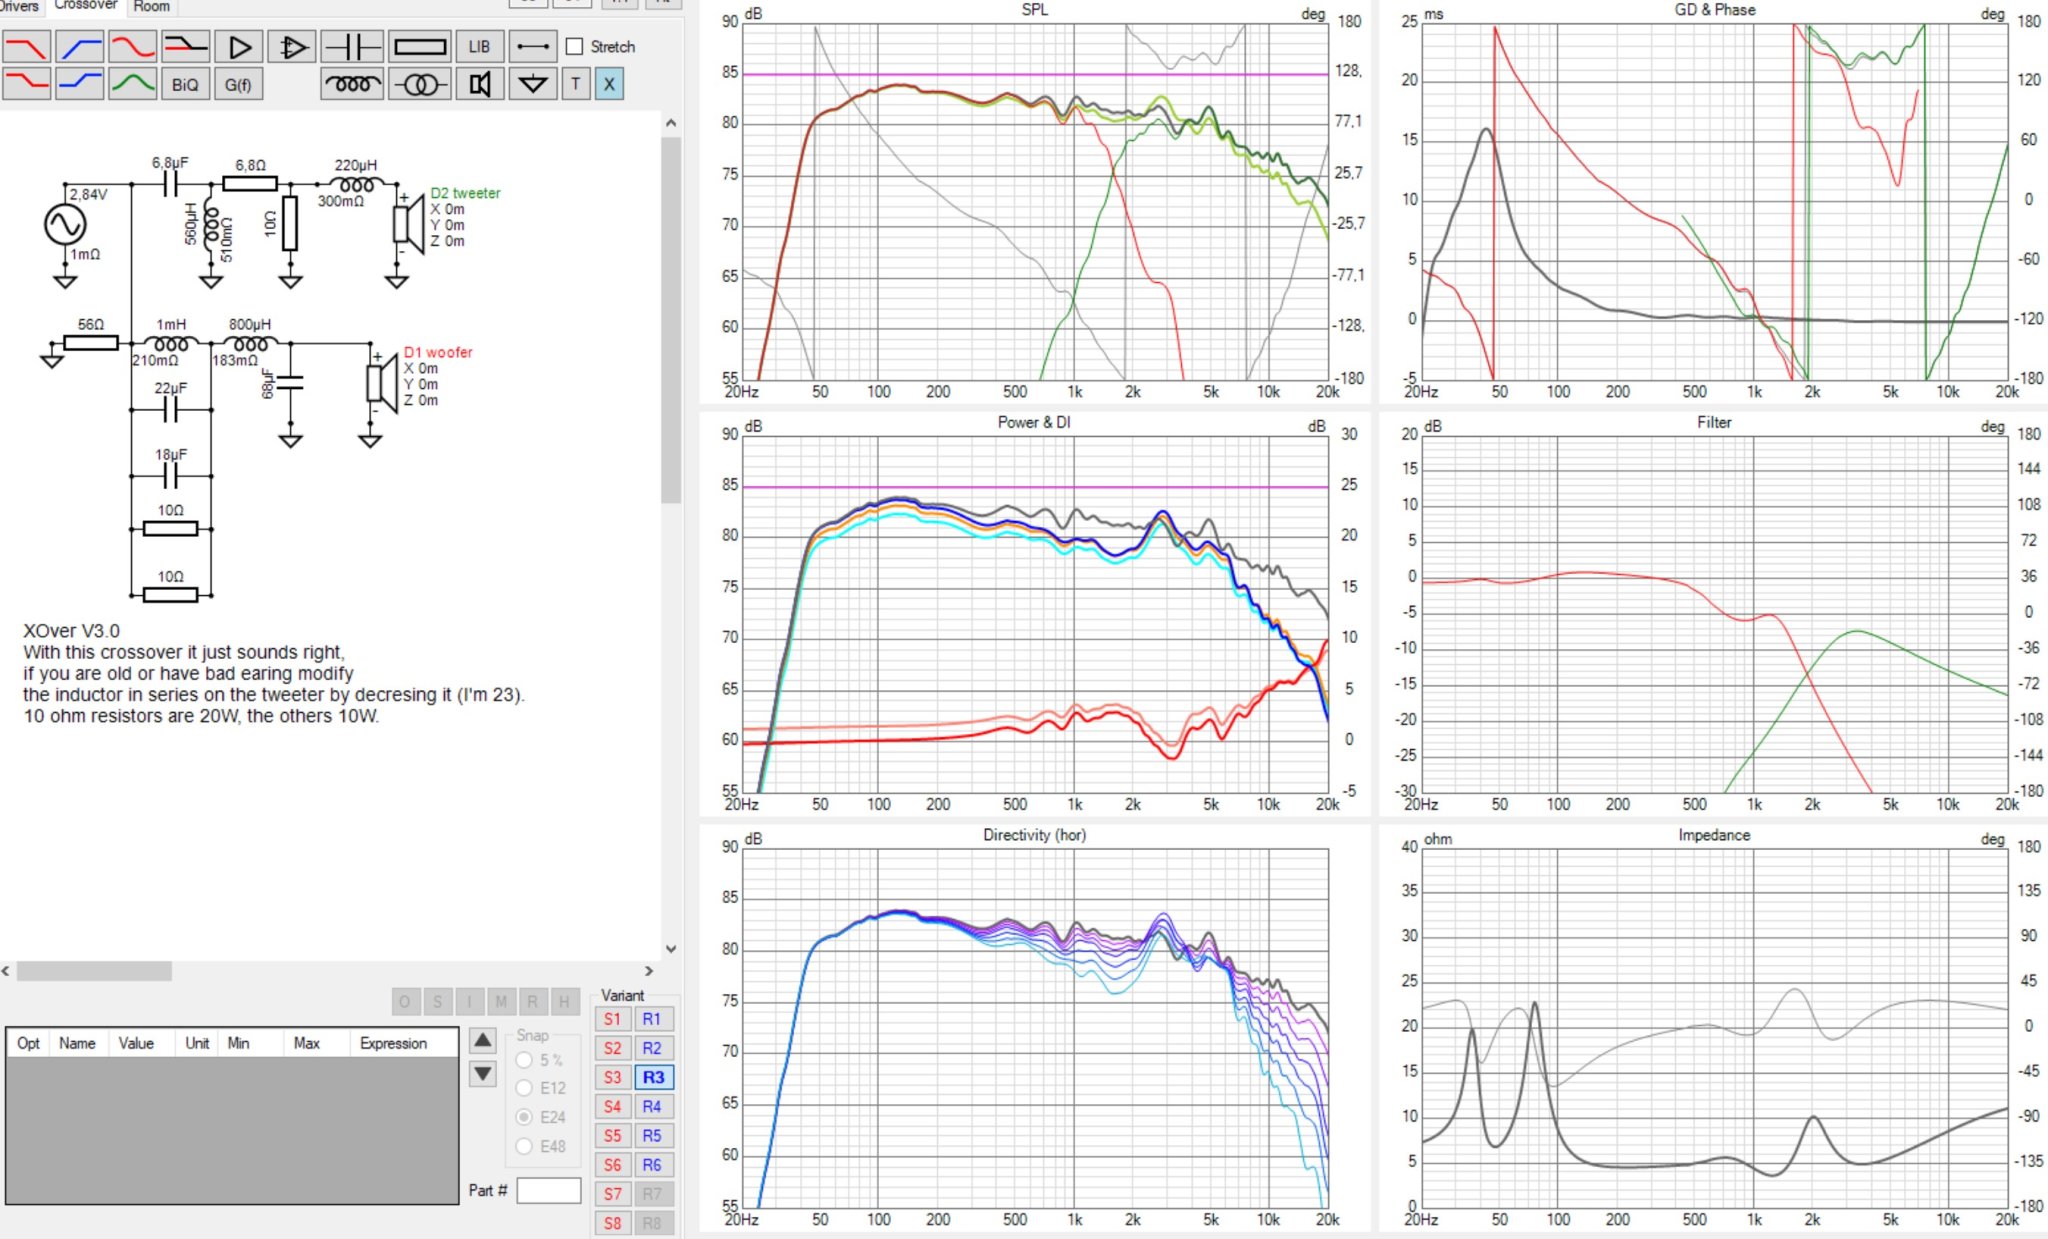The height and width of the screenshot is (1239, 2048).
Task: Select the blue high-pass filter block icon
Action: click(x=79, y=47)
